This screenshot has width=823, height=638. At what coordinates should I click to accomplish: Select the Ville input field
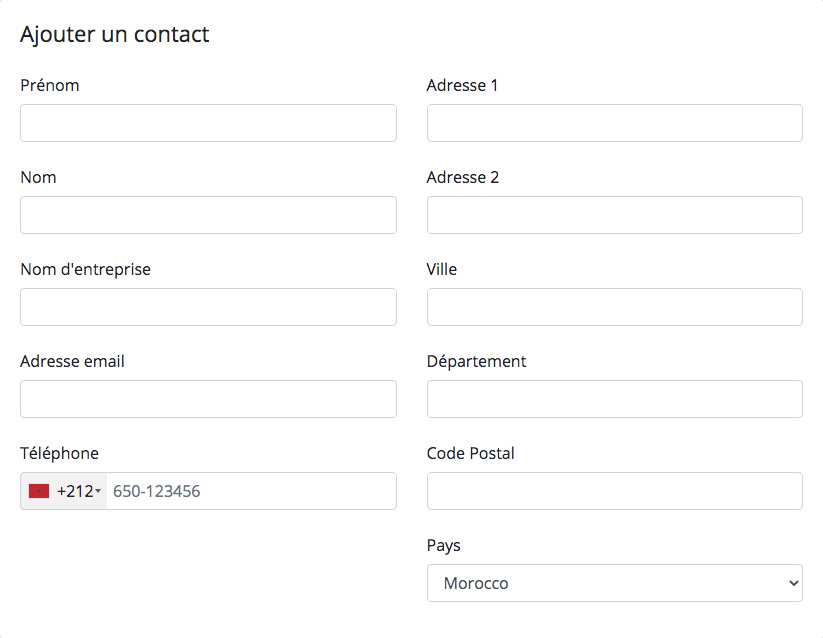click(x=615, y=307)
